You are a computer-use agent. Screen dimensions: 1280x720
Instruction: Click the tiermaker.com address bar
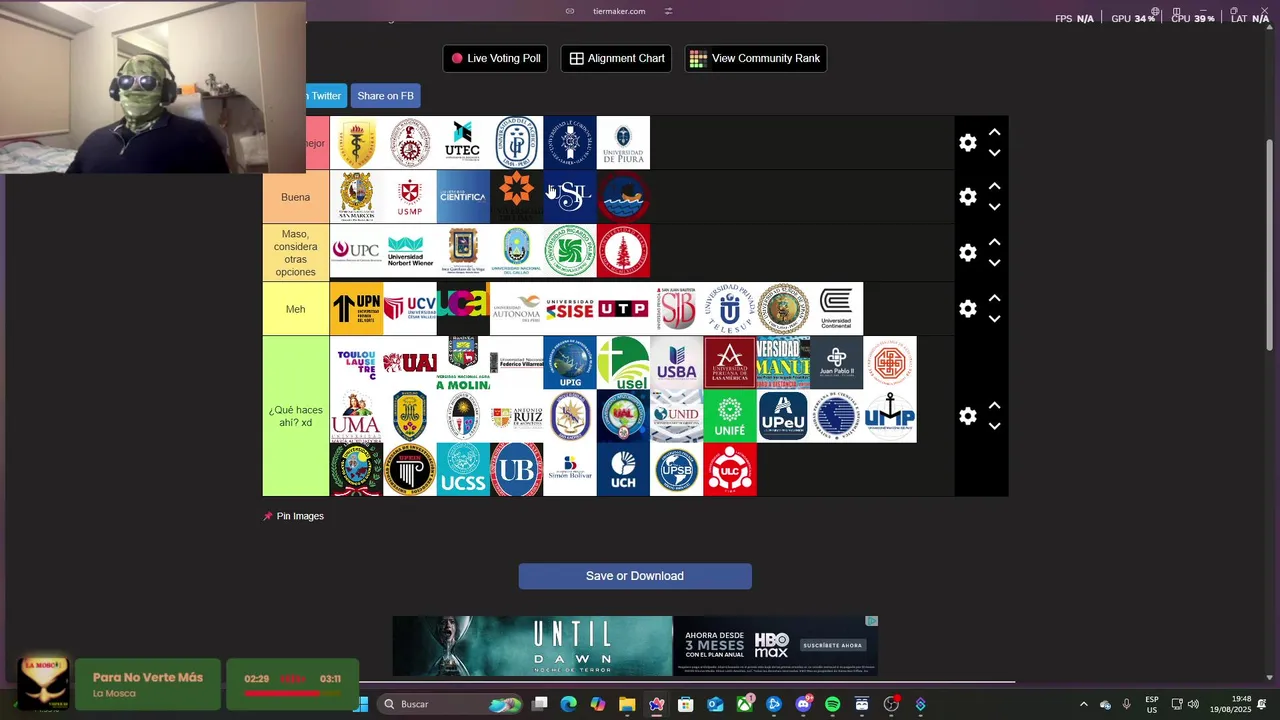click(619, 11)
